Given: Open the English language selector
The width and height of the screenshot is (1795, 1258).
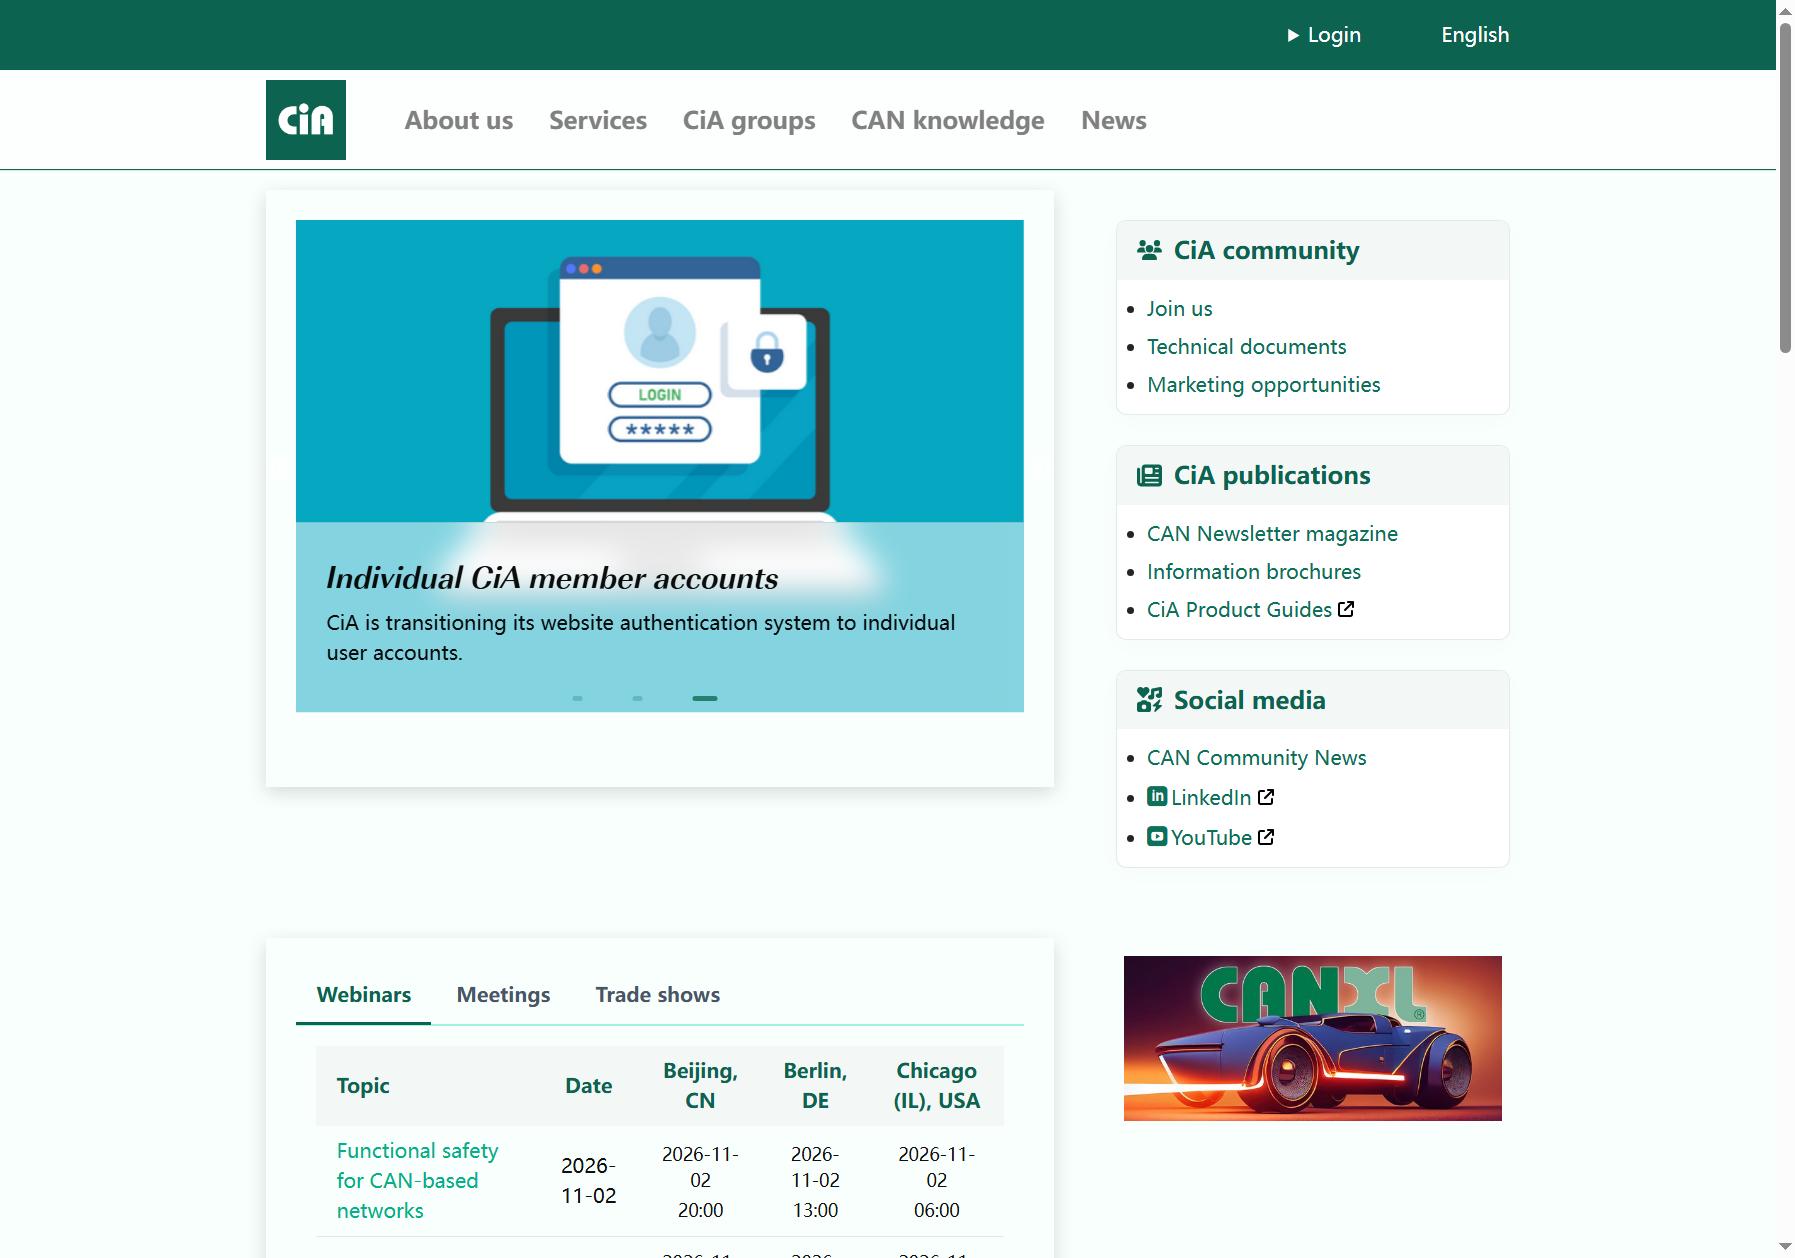Looking at the screenshot, I should click(1475, 35).
